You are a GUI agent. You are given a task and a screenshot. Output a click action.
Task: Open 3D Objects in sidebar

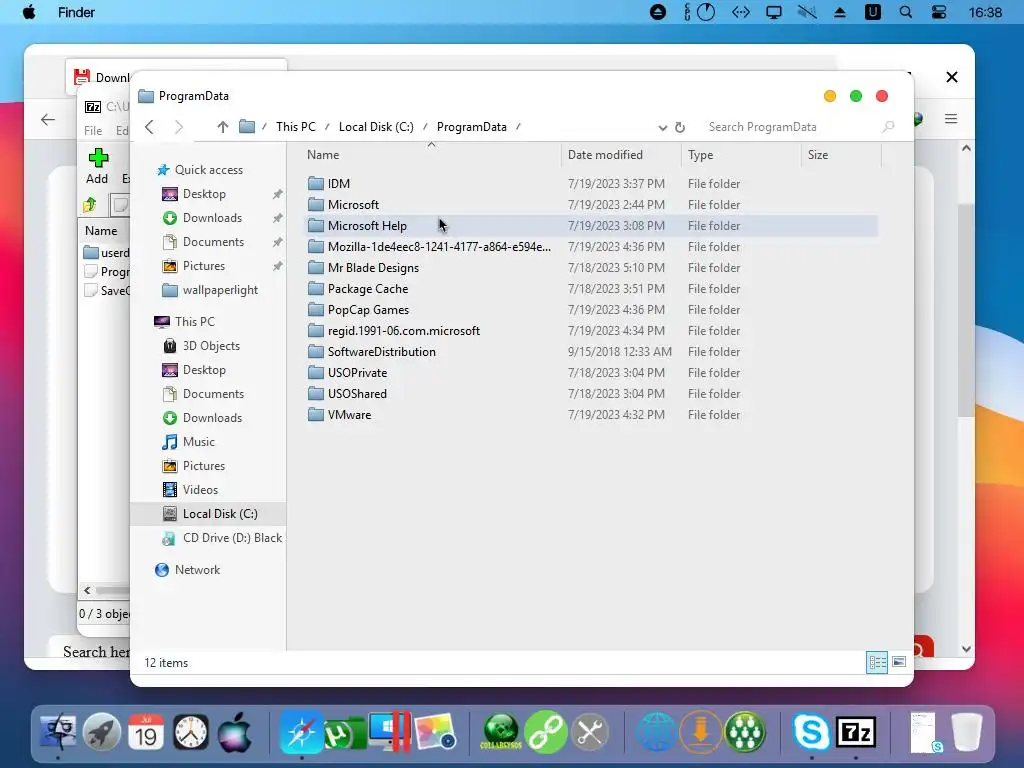point(210,346)
